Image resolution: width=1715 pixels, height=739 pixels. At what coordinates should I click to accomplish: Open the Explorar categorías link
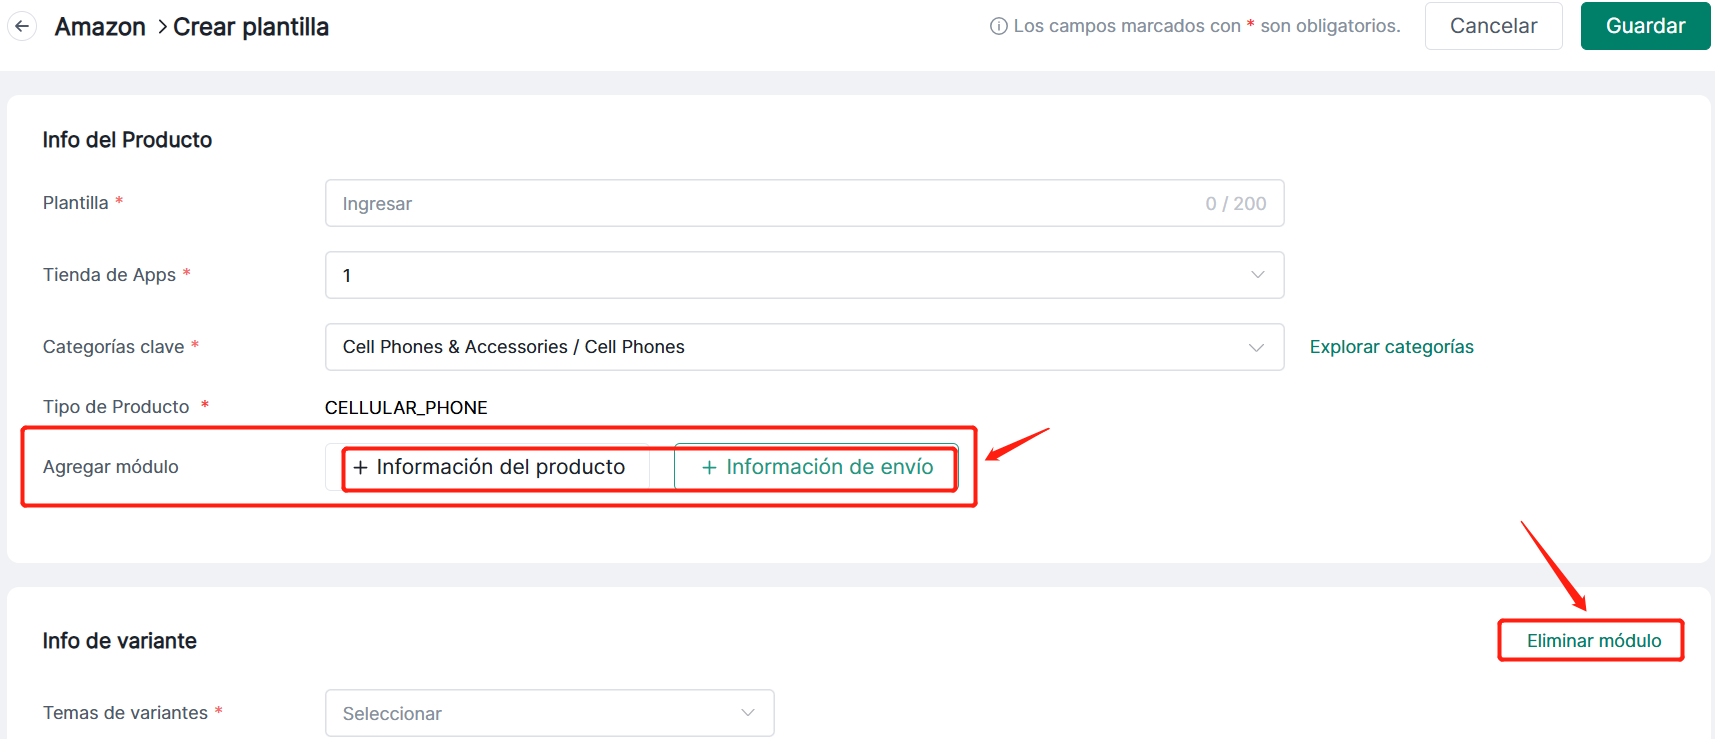click(1391, 347)
